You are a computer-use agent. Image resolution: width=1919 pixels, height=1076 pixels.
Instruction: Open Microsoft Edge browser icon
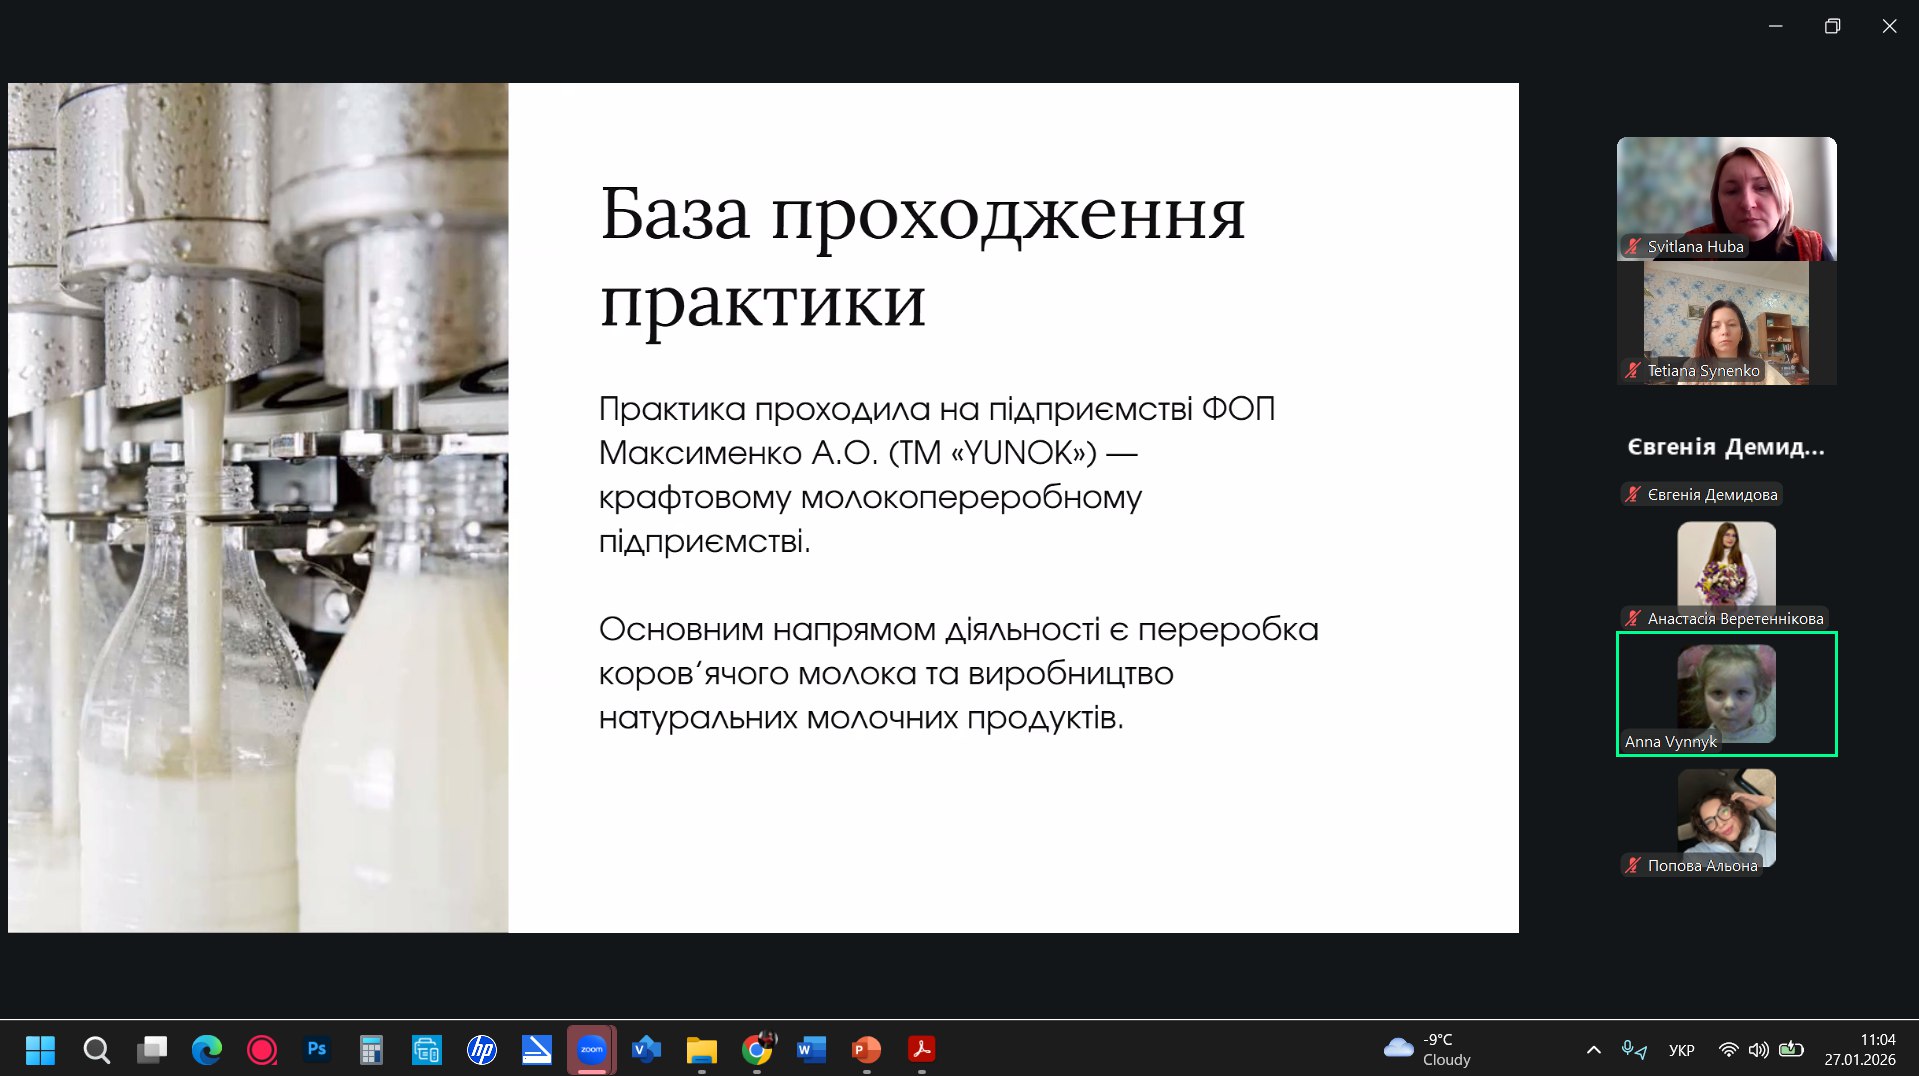tap(207, 1049)
